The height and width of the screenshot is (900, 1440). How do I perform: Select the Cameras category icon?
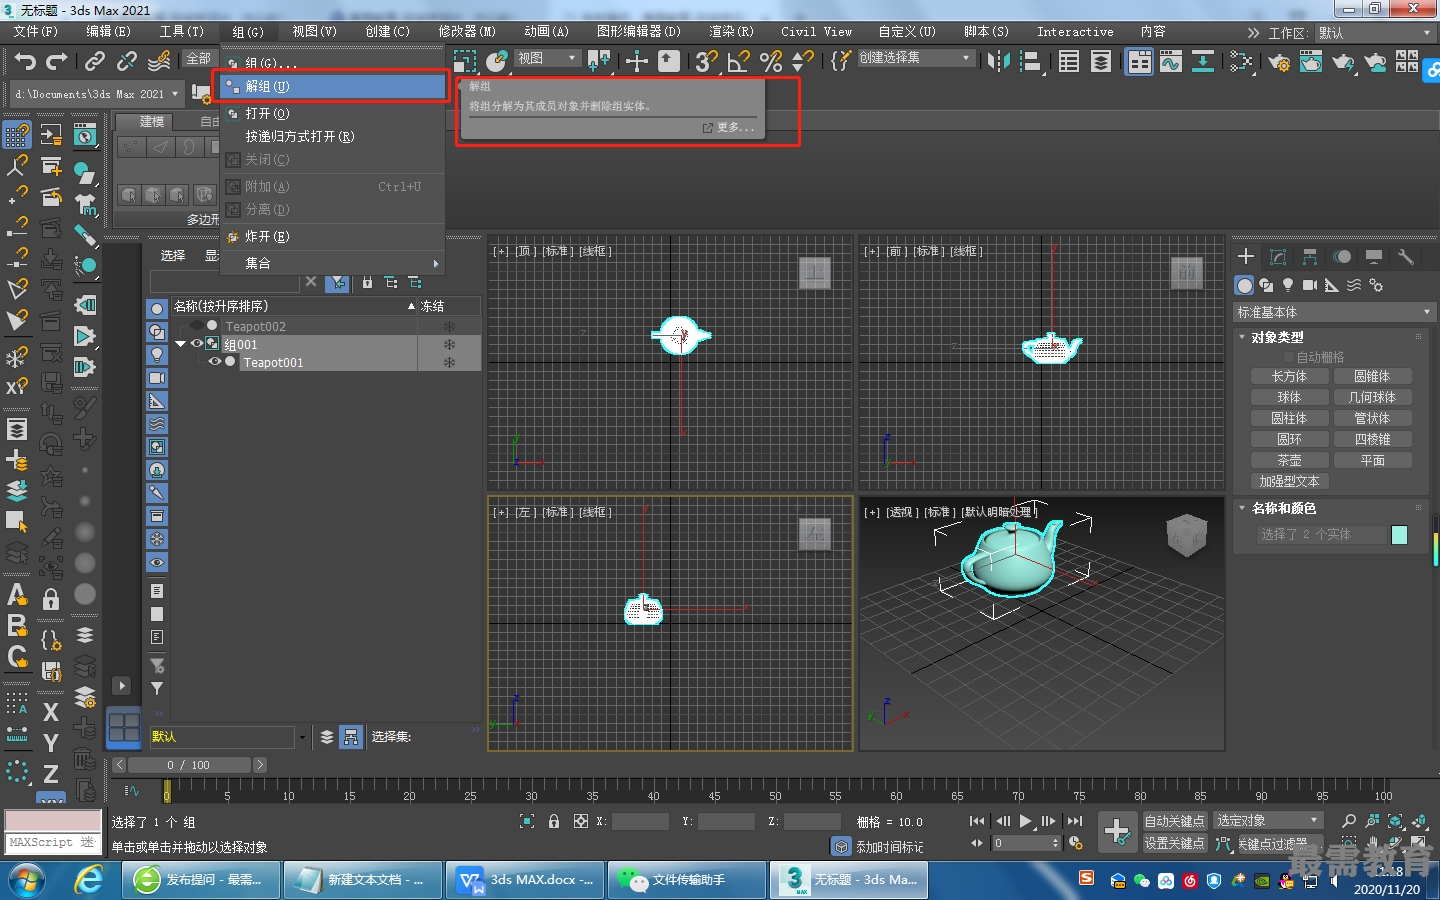(1310, 285)
